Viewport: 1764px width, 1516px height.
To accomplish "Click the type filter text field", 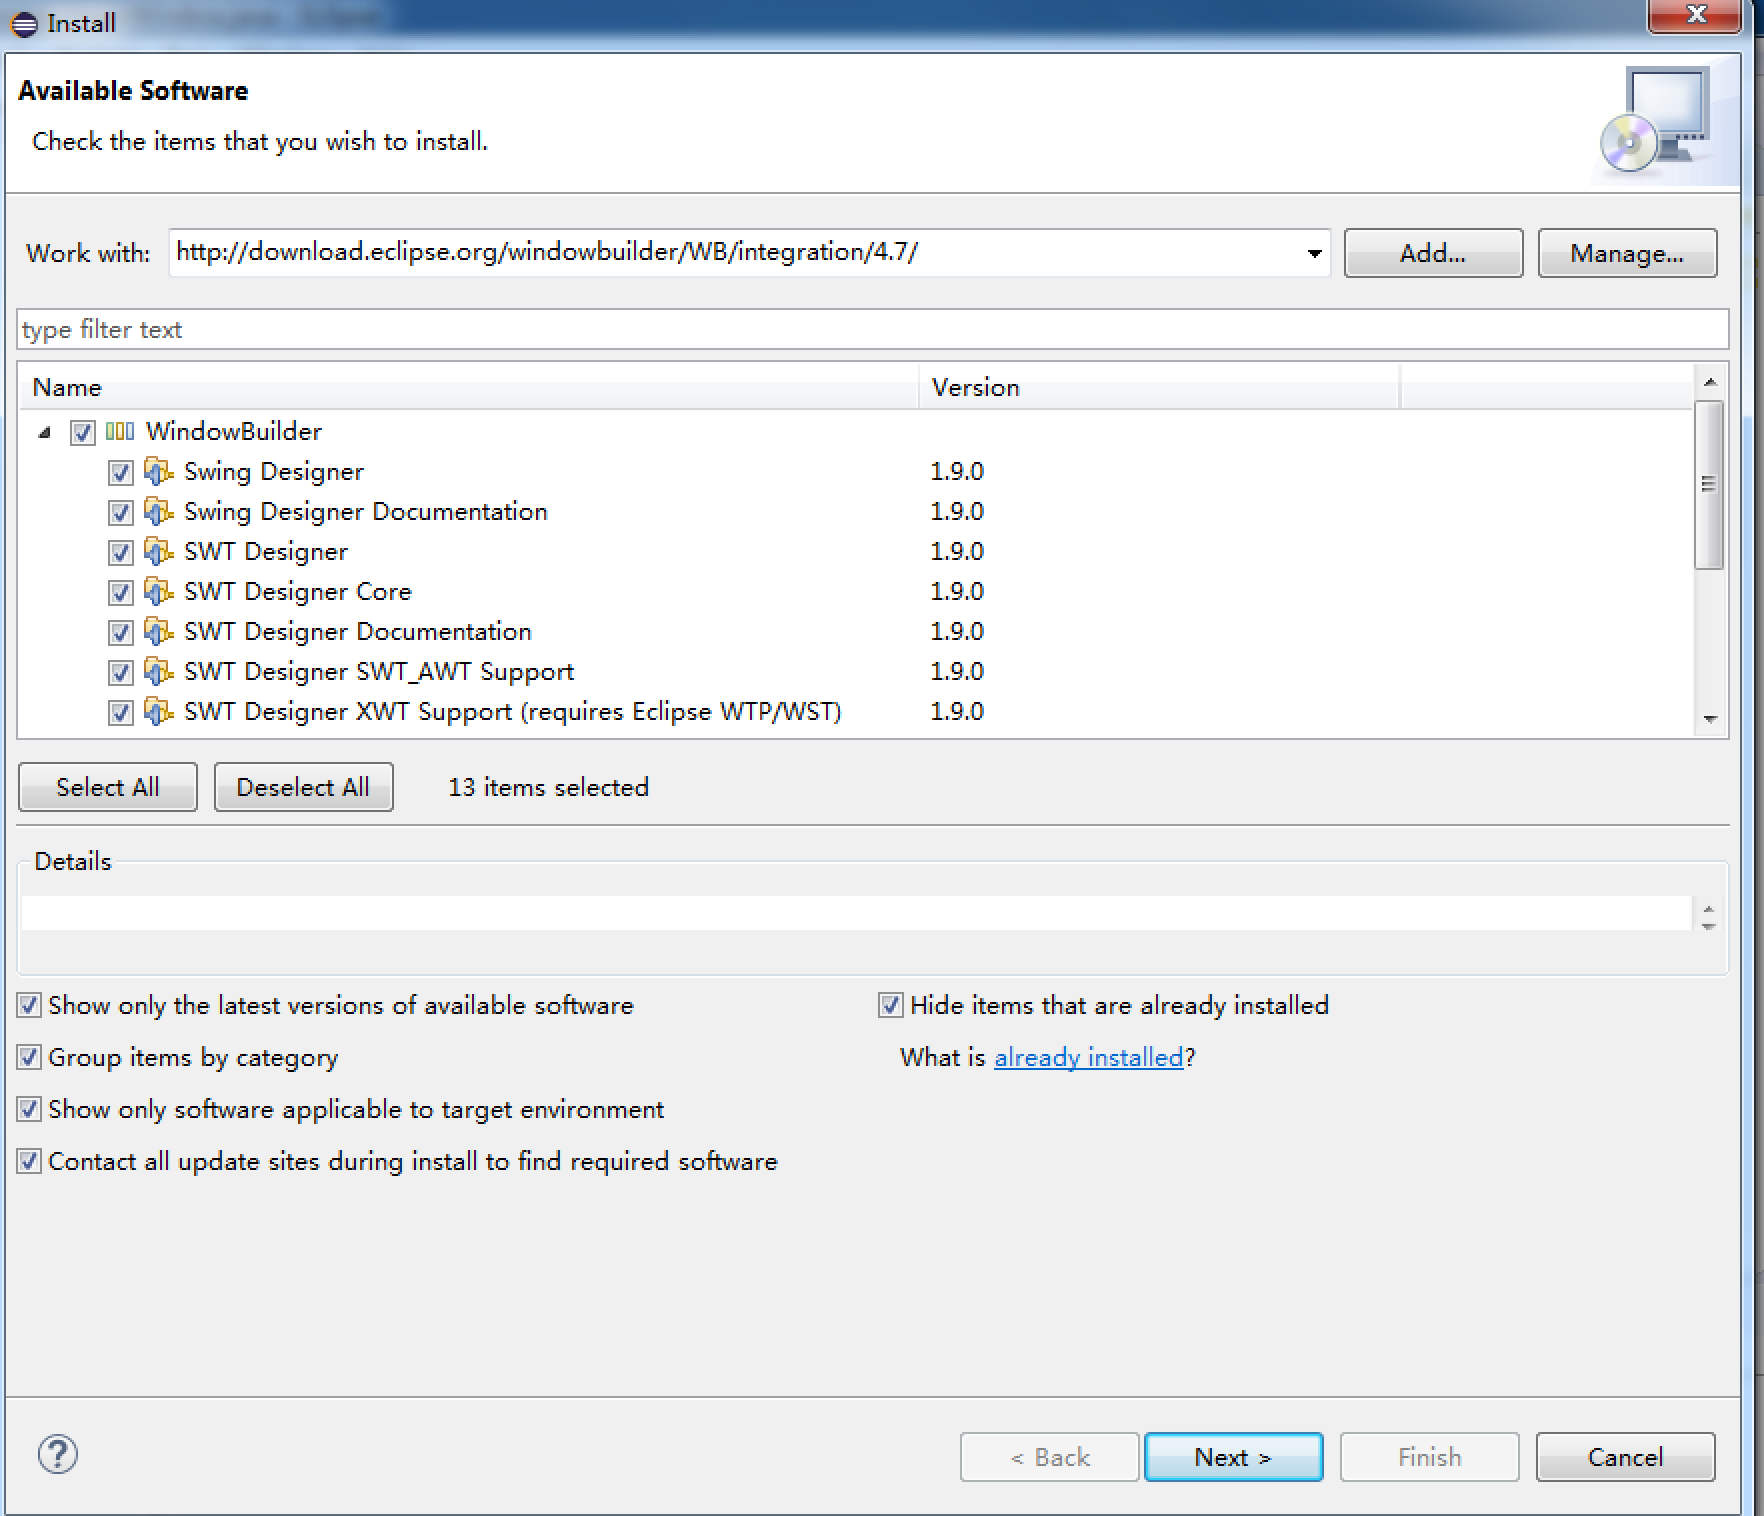I will [872, 329].
